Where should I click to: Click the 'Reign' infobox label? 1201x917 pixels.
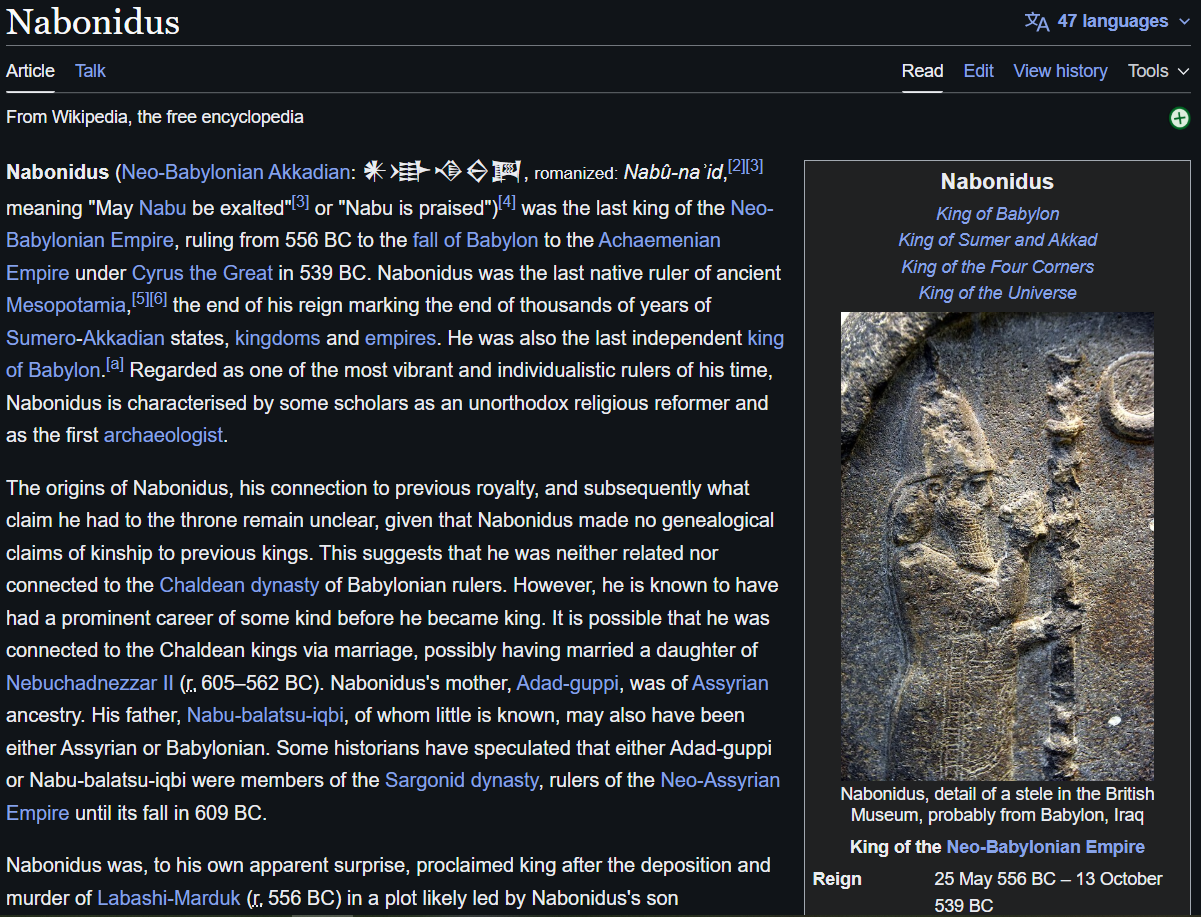click(x=837, y=879)
